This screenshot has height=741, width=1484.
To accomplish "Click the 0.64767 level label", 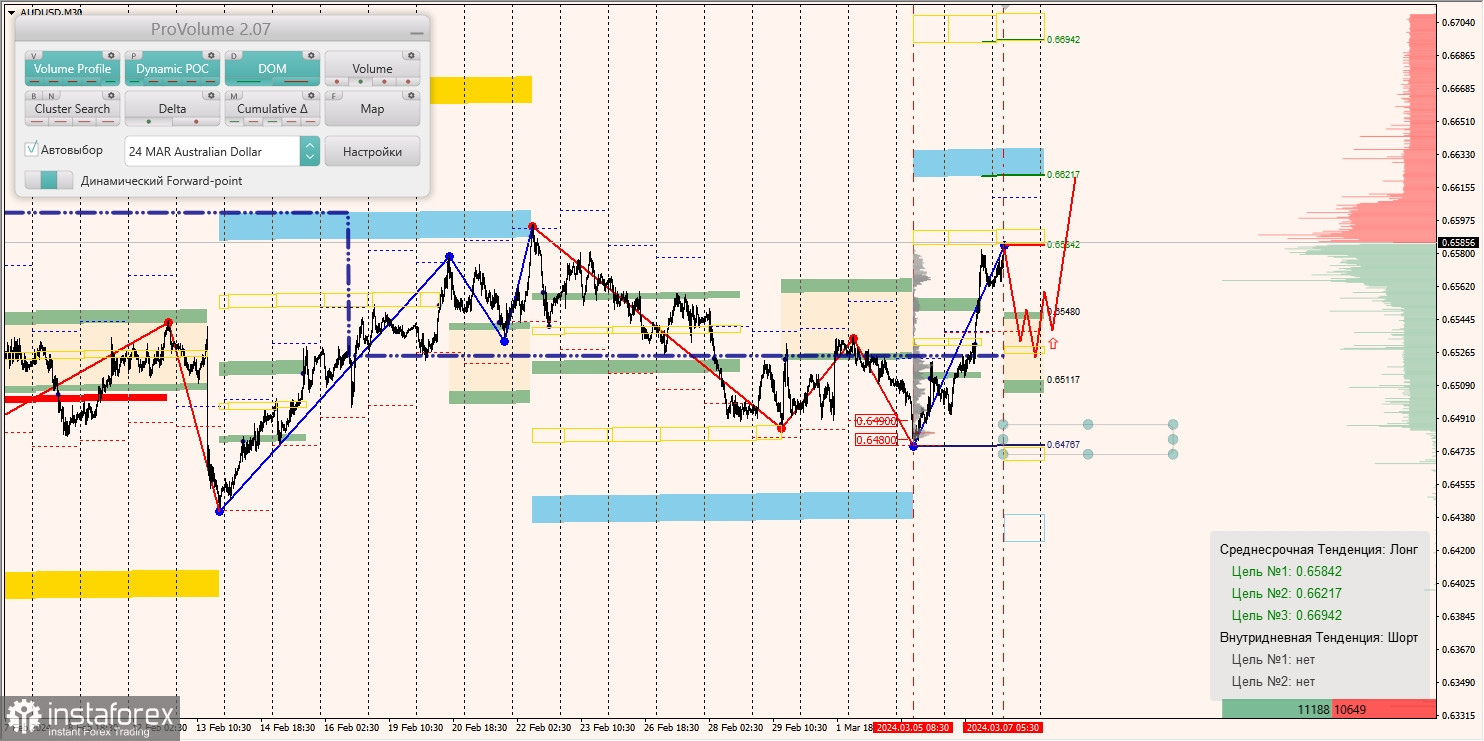I will pos(1063,445).
